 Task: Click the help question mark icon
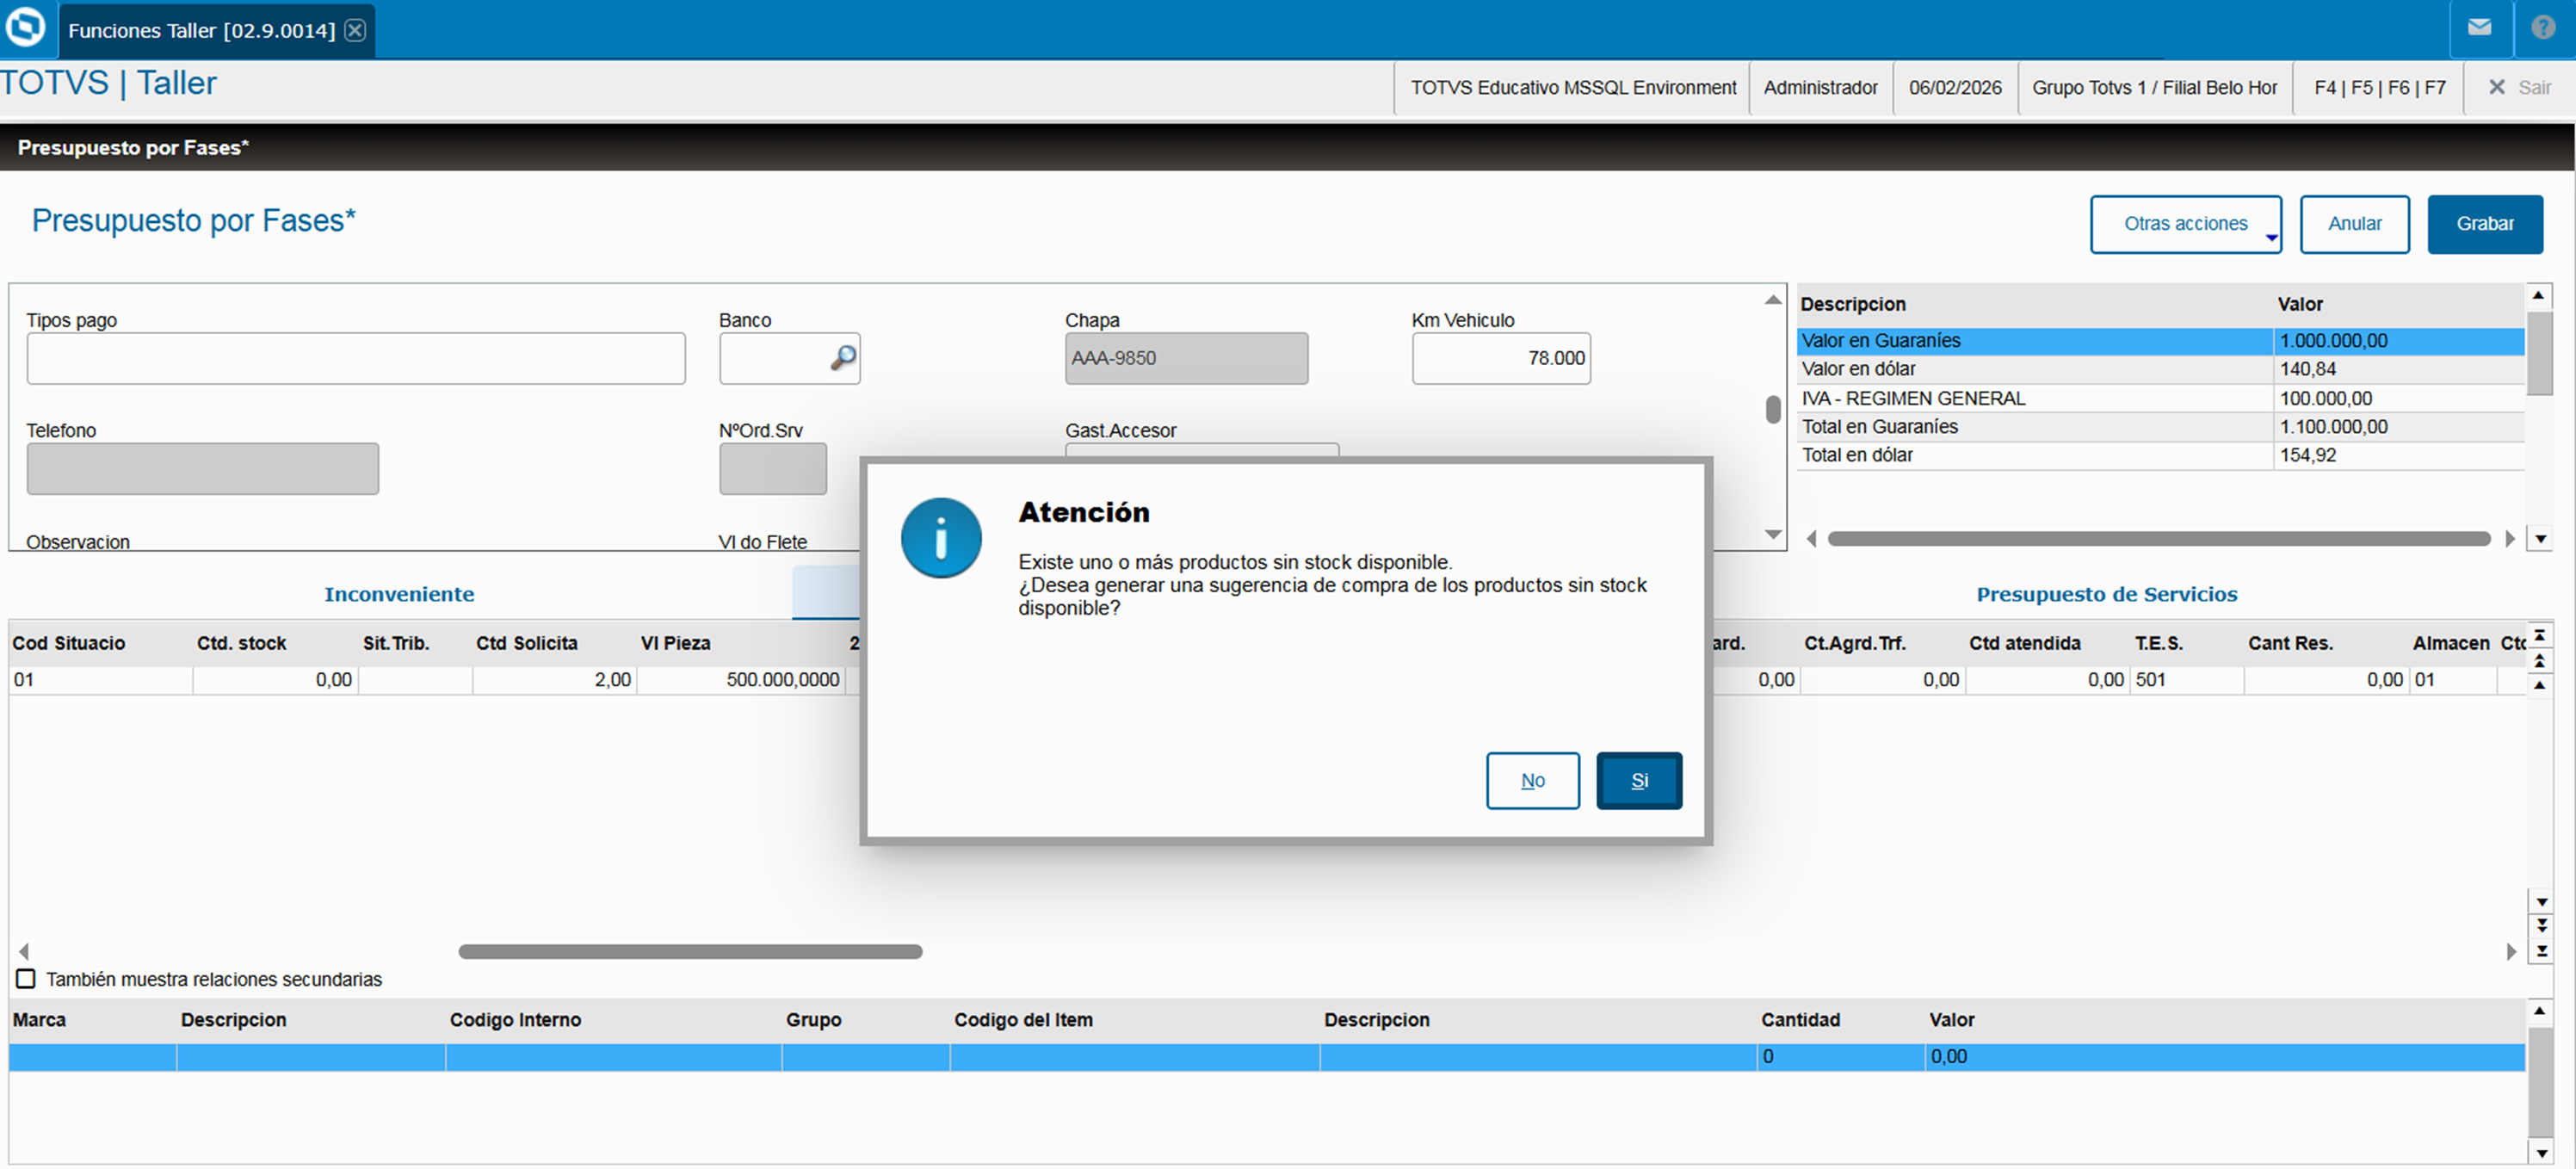click(2543, 28)
